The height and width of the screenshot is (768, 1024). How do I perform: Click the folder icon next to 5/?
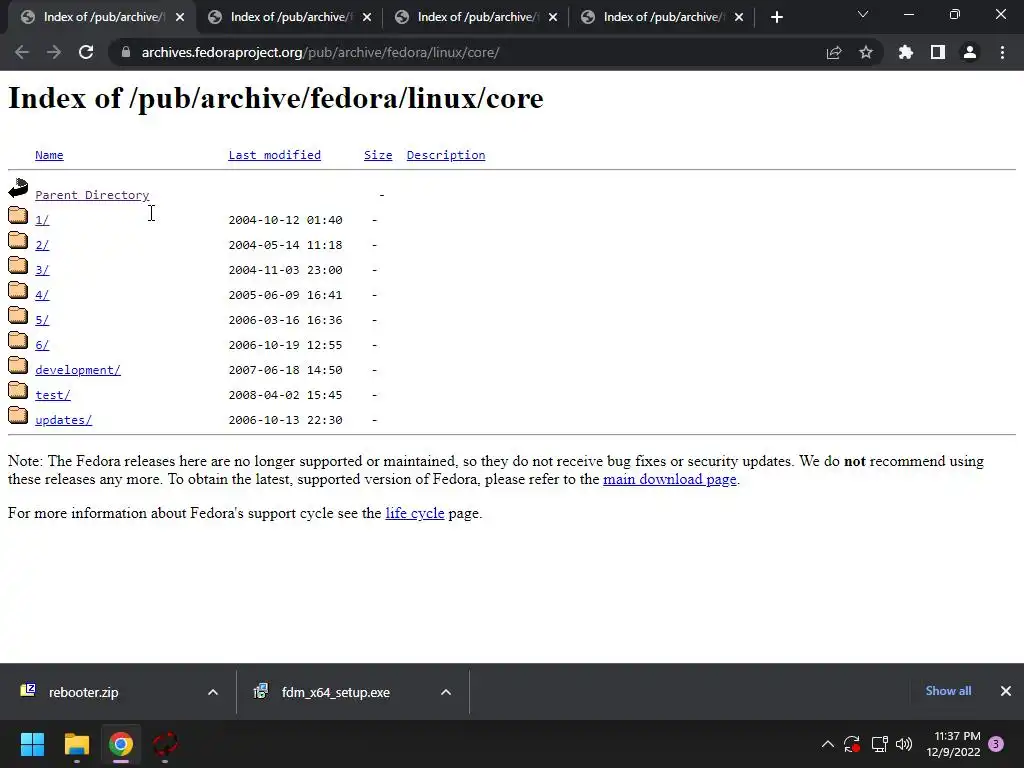18,315
